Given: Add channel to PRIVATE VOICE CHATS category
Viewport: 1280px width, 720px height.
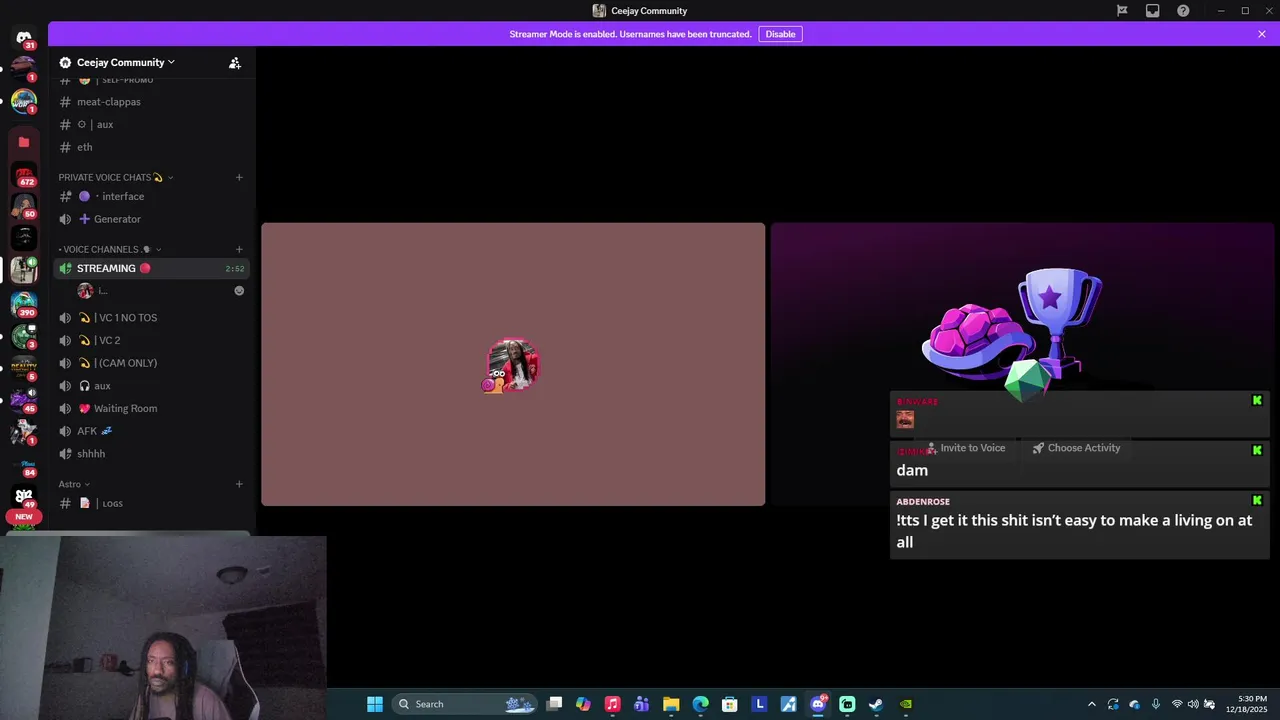Looking at the screenshot, I should pos(239,177).
